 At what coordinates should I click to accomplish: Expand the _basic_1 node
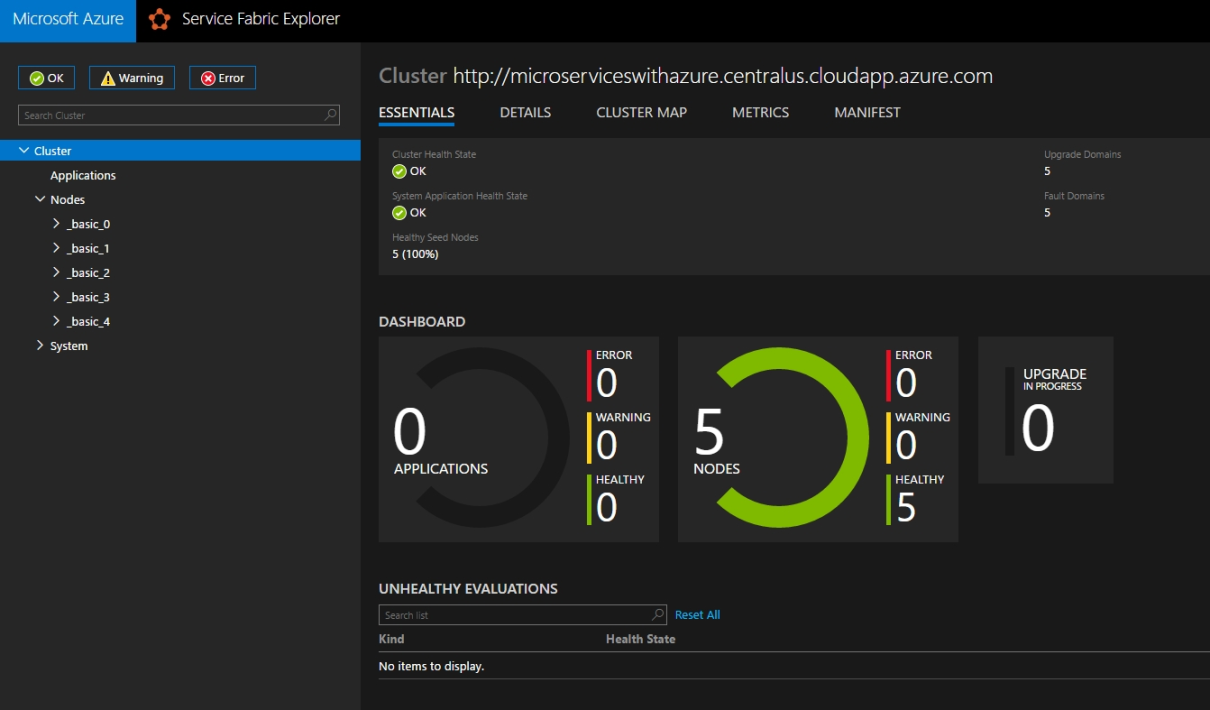tap(57, 248)
